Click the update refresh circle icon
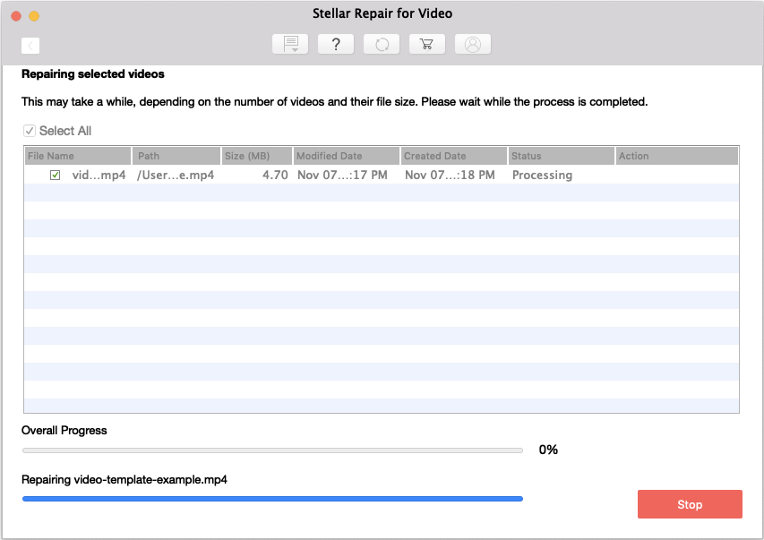 (382, 44)
